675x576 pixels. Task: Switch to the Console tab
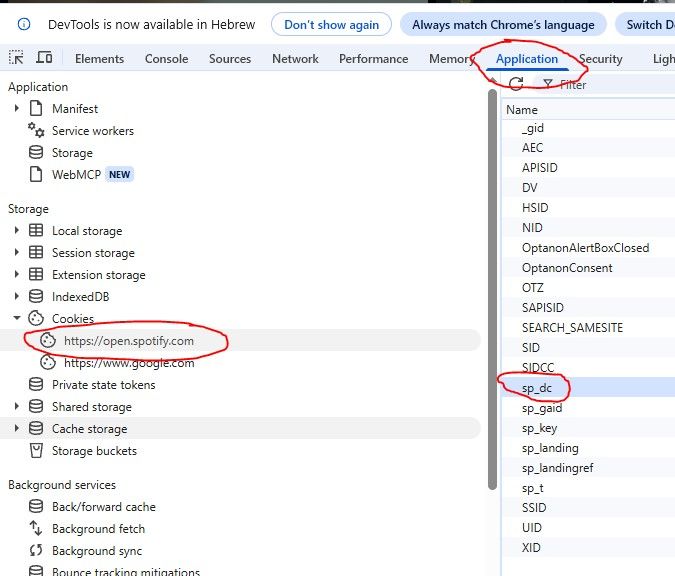pos(167,59)
